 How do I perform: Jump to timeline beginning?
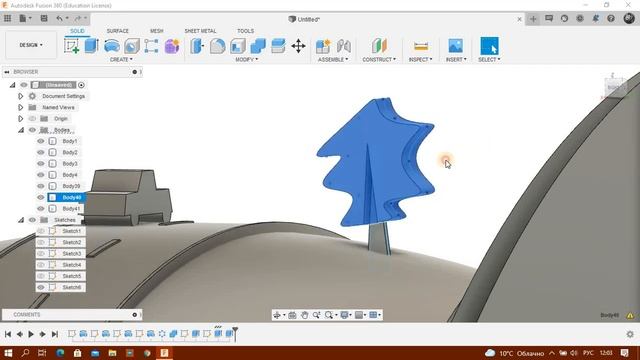8,334
